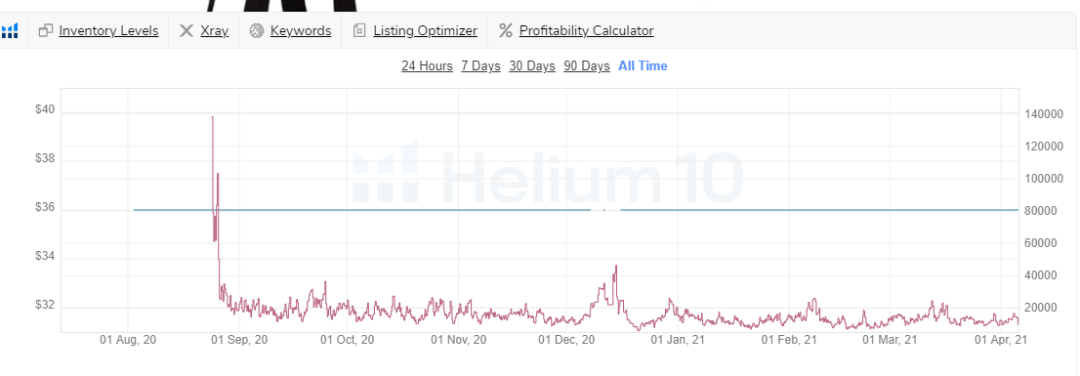Click the $34 price axis label
The image size is (1080, 376).
[x=44, y=257]
